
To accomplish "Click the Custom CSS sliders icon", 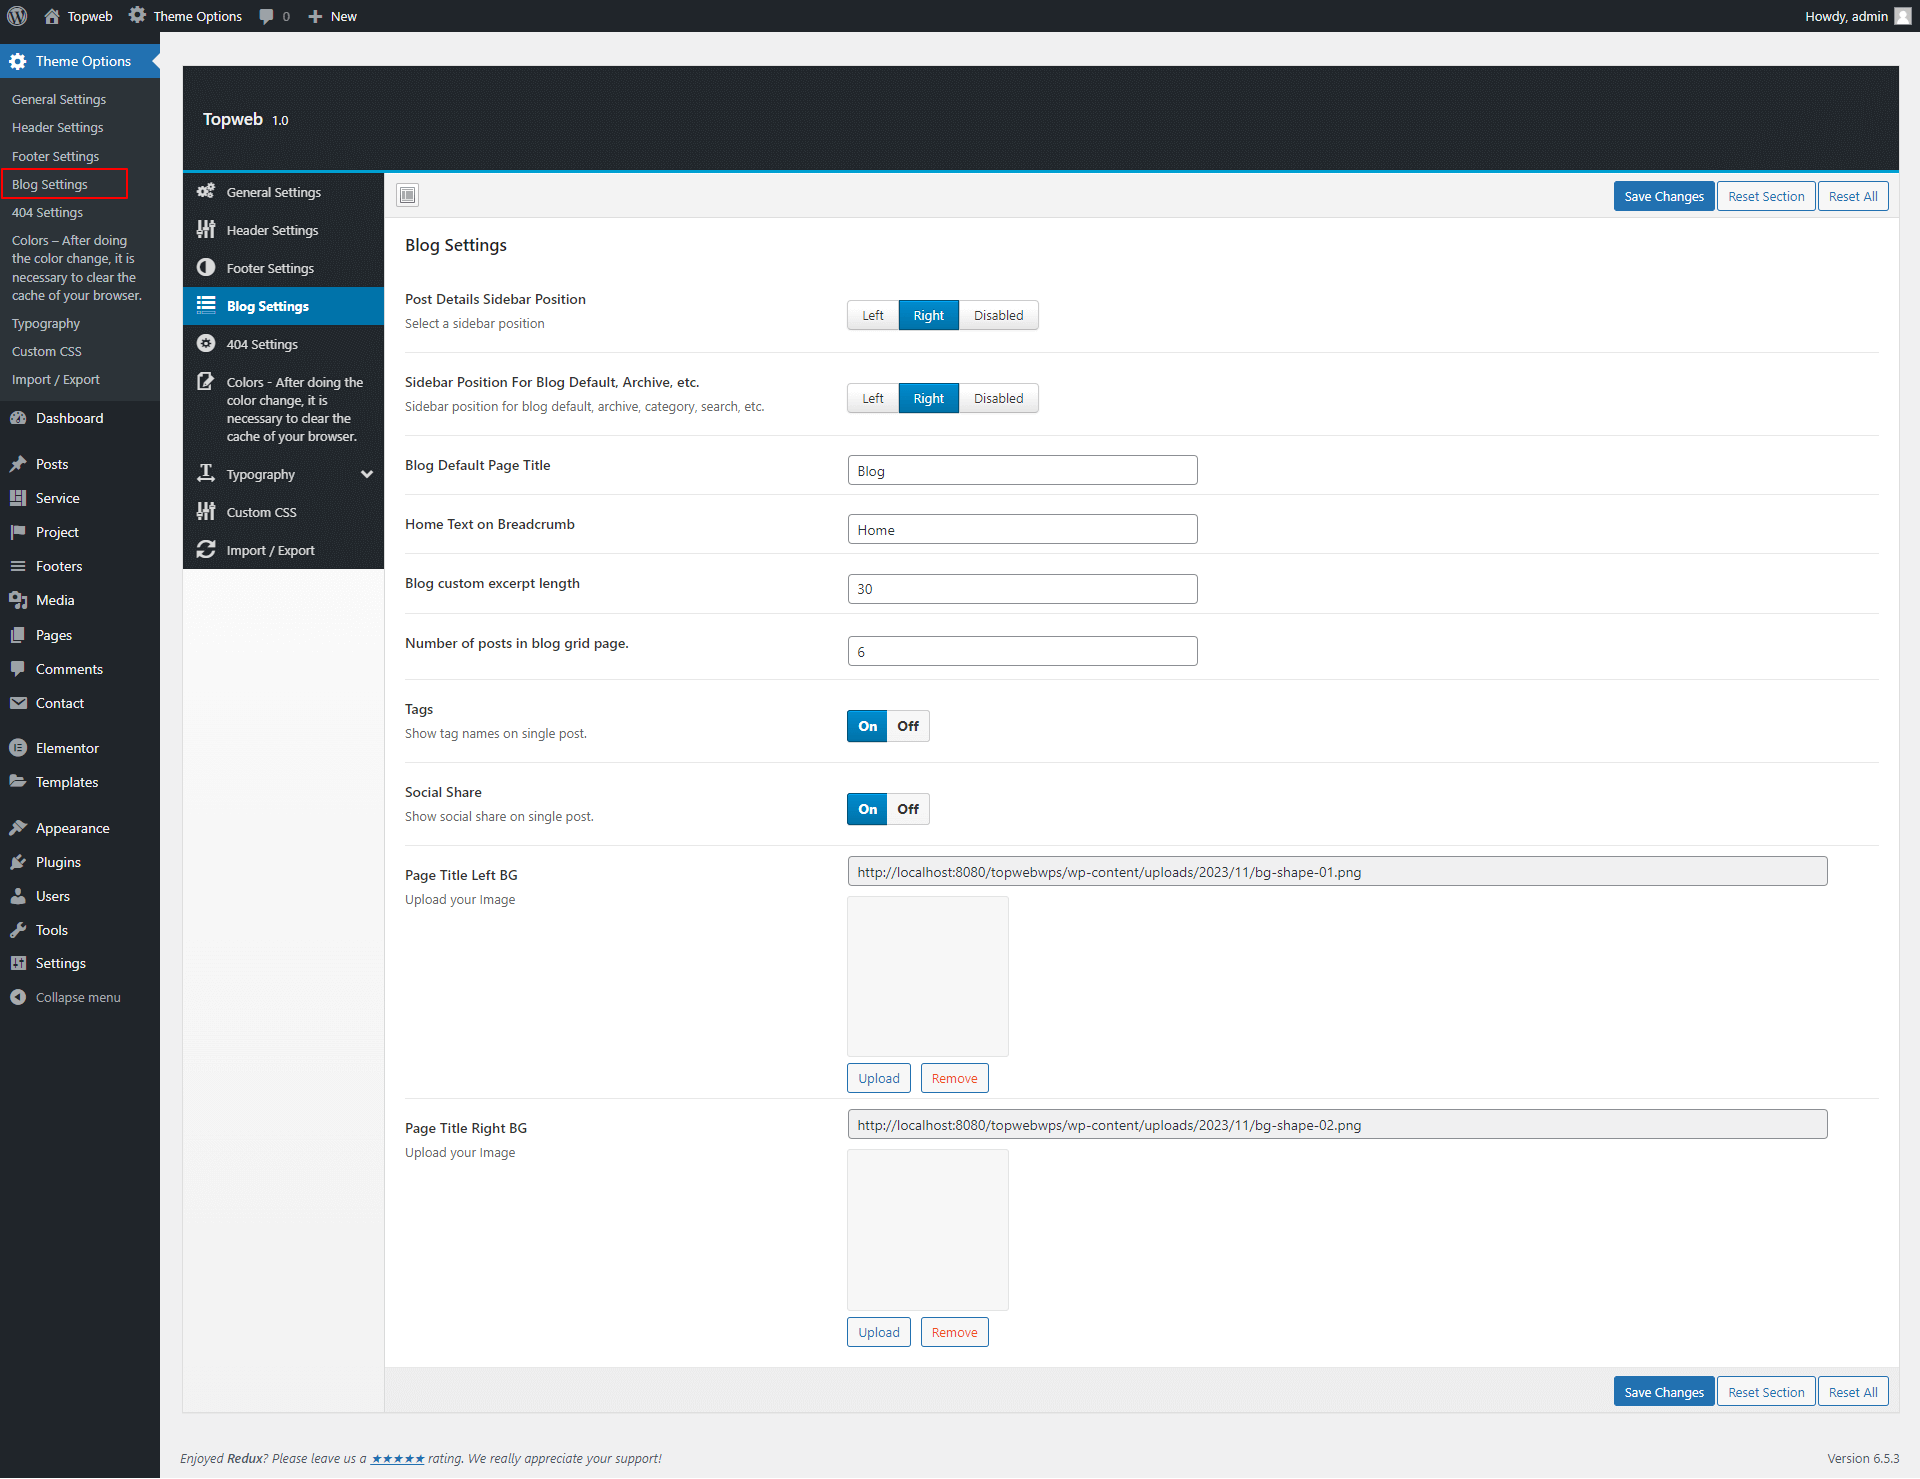I will pos(206,511).
